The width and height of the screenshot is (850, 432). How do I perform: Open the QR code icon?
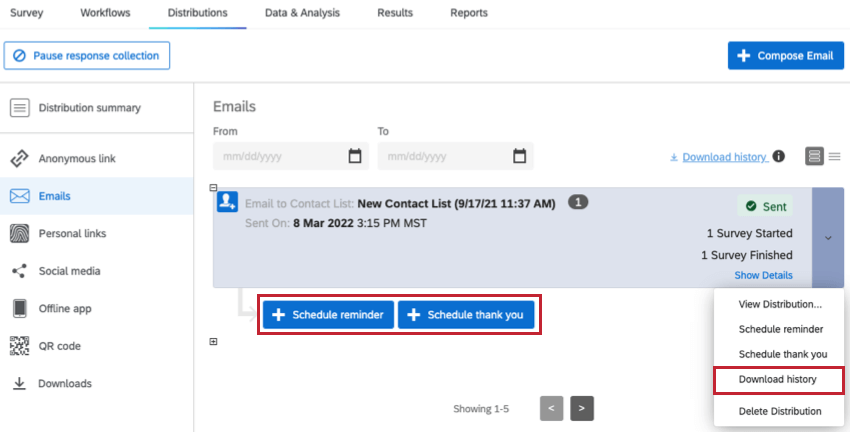coord(19,346)
